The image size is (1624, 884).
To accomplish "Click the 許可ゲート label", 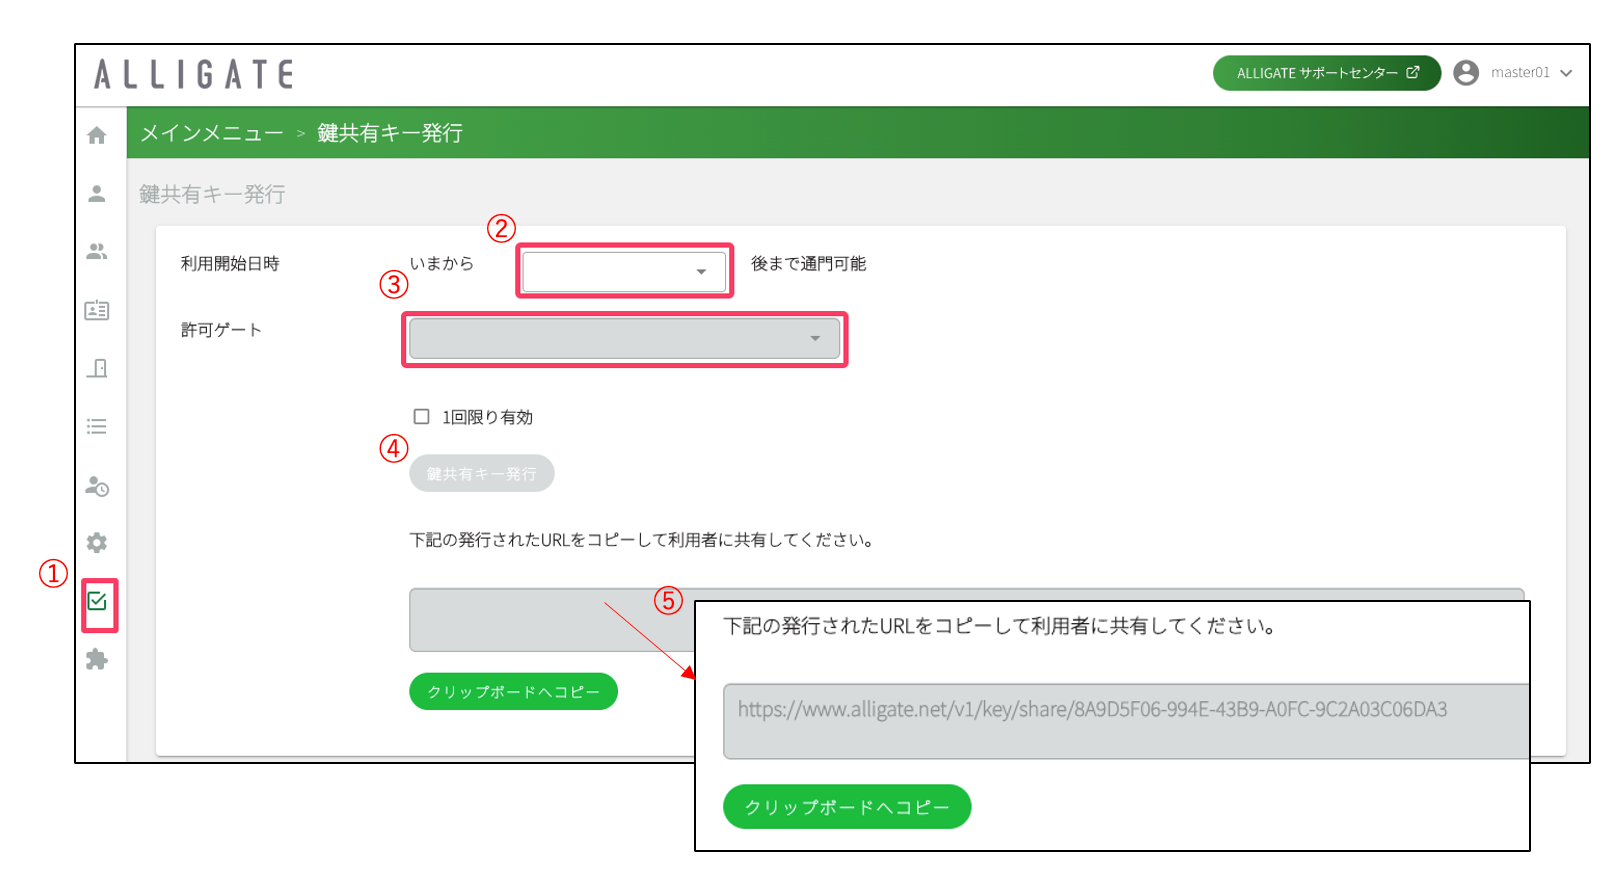I will pos(221,330).
